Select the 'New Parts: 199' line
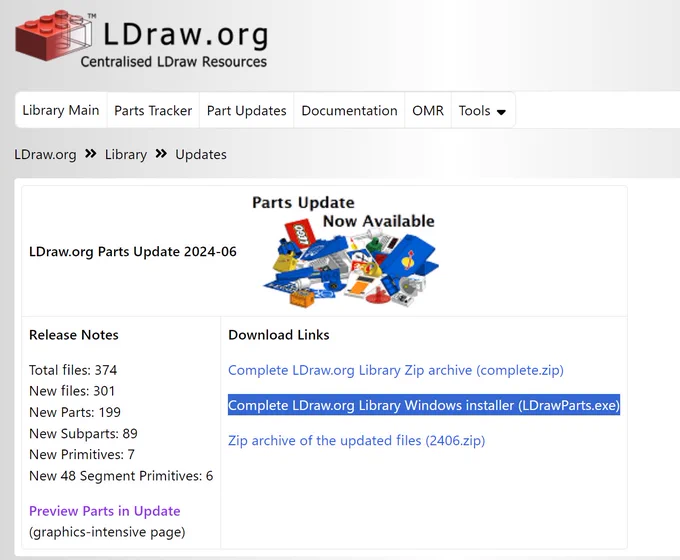The height and width of the screenshot is (560, 680). [x=75, y=412]
